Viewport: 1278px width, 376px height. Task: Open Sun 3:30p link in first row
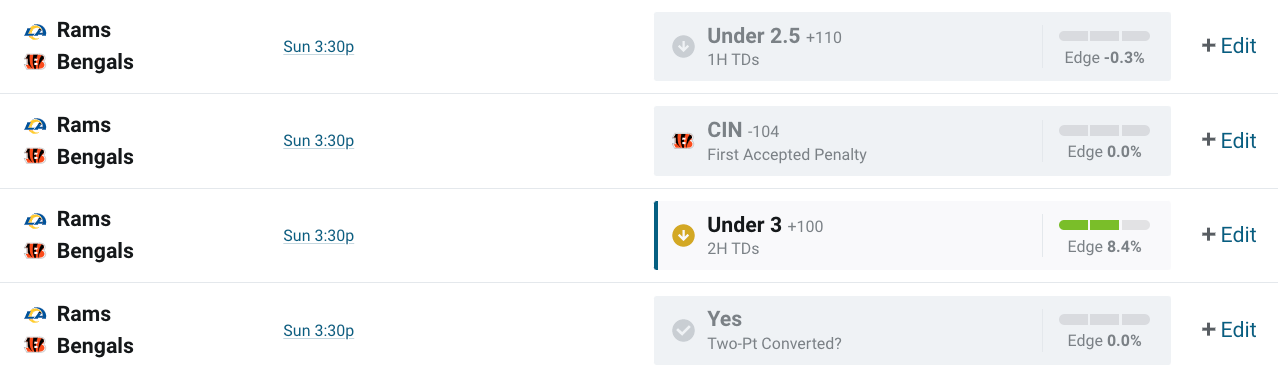[x=318, y=47]
